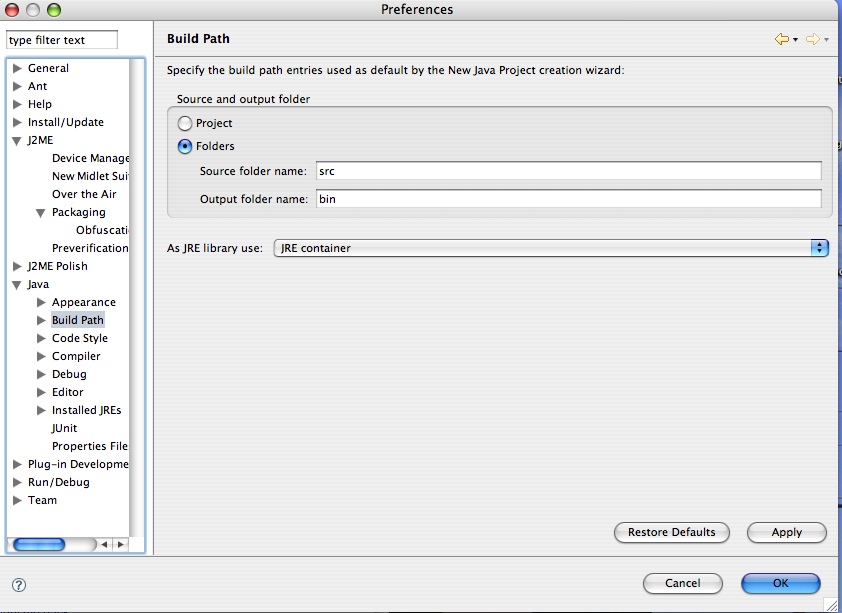Click the yellow back navigation arrow
This screenshot has height=613, width=842.
(781, 39)
